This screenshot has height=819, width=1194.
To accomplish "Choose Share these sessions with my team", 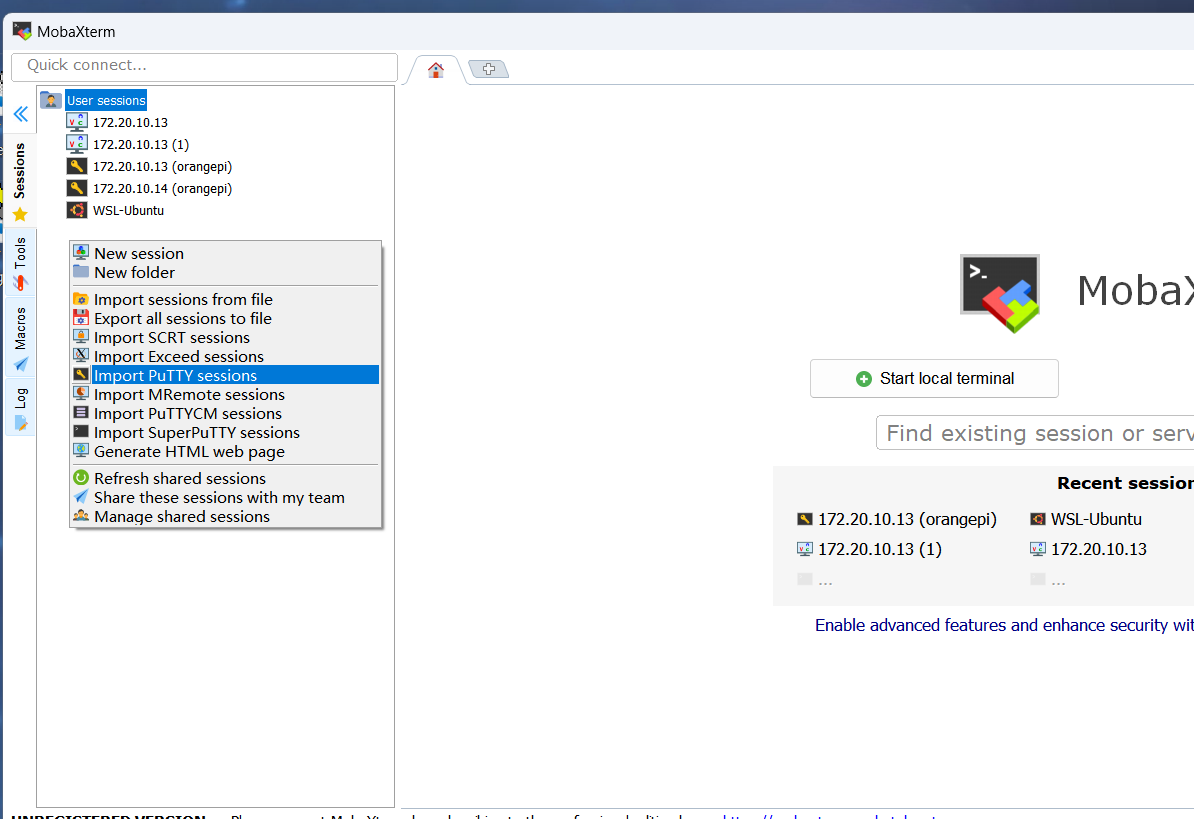I will [225, 498].
